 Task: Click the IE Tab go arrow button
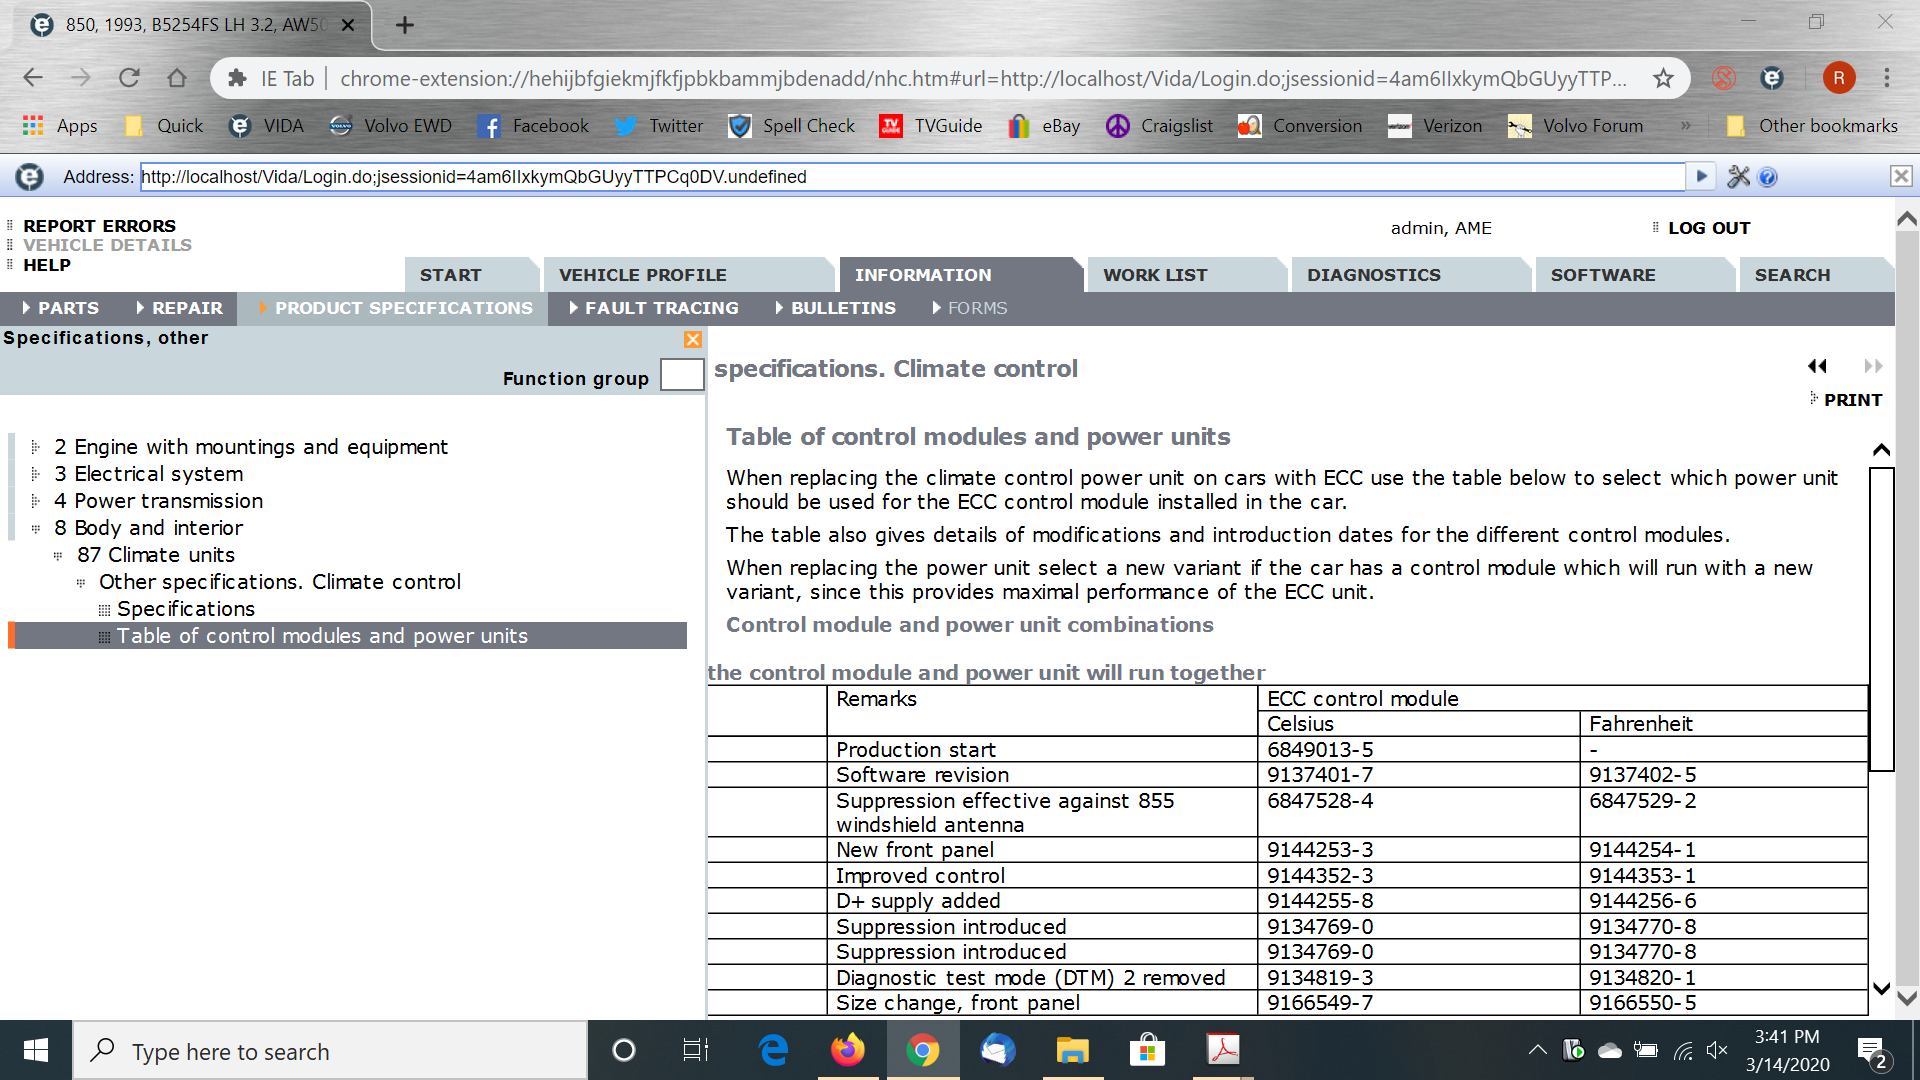point(1700,177)
